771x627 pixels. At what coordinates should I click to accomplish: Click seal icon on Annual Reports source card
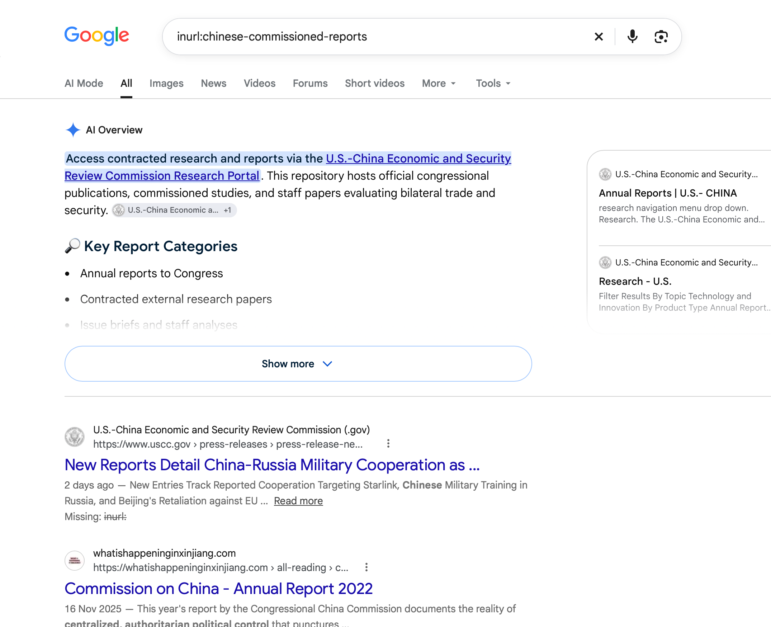pyautogui.click(x=605, y=174)
